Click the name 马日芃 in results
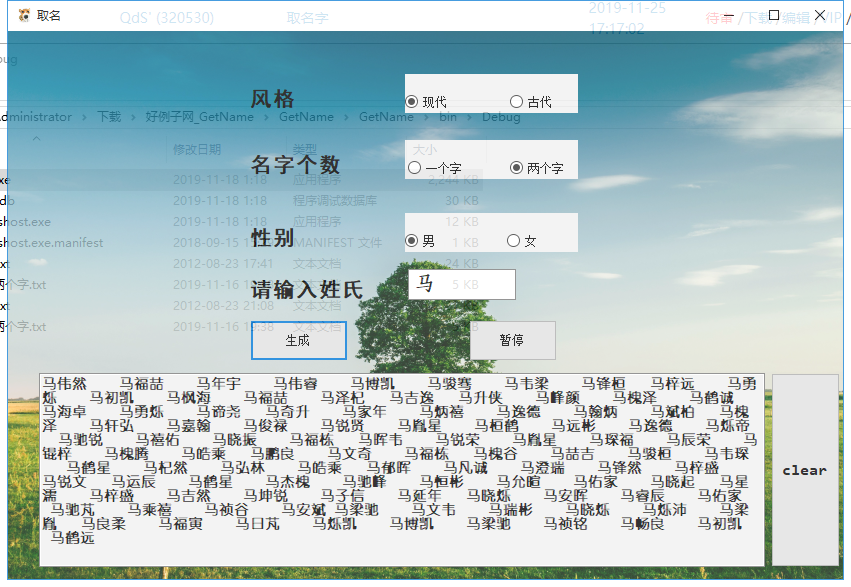851x587 pixels. [x=258, y=524]
